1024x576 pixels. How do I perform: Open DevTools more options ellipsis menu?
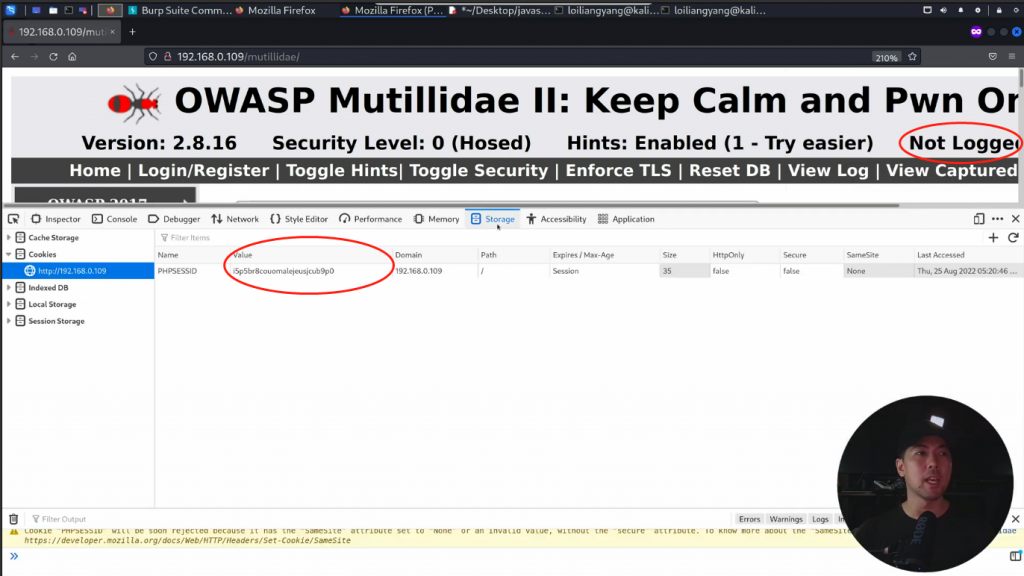click(997, 219)
